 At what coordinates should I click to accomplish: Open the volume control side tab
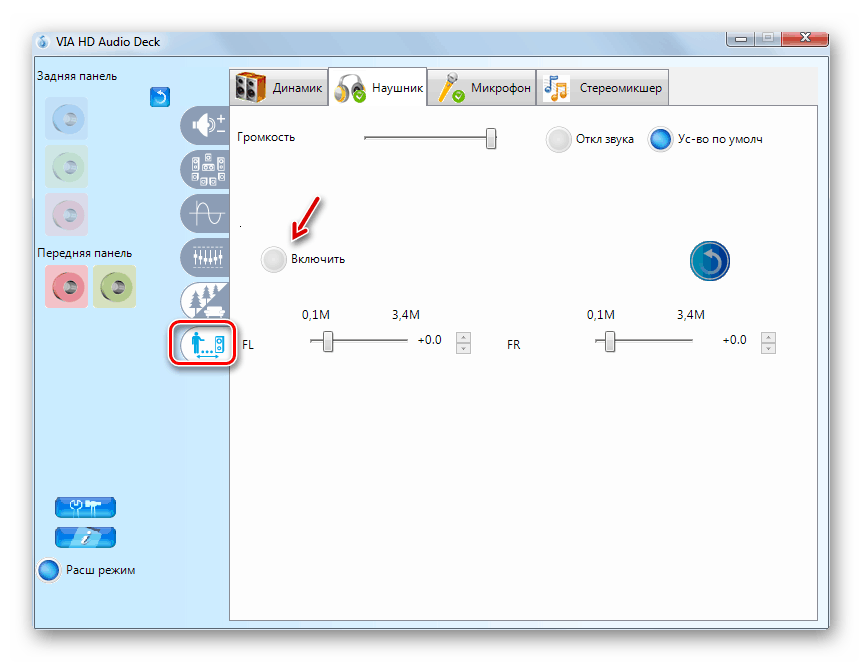[x=205, y=125]
